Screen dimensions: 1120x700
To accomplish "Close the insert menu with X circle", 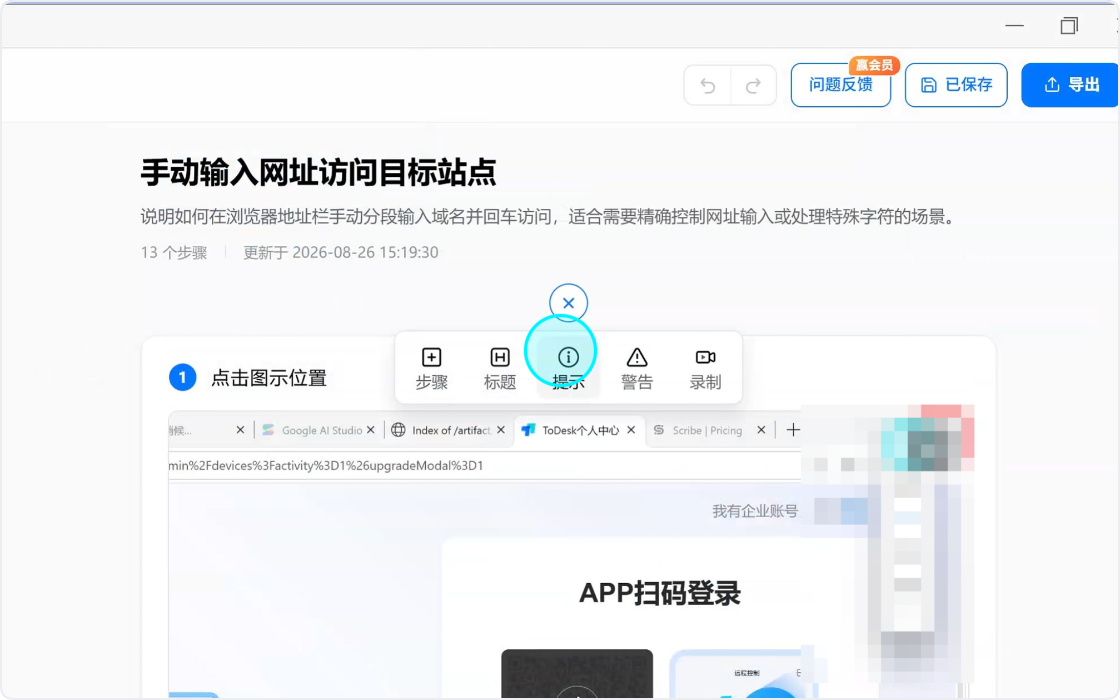I will click(569, 303).
